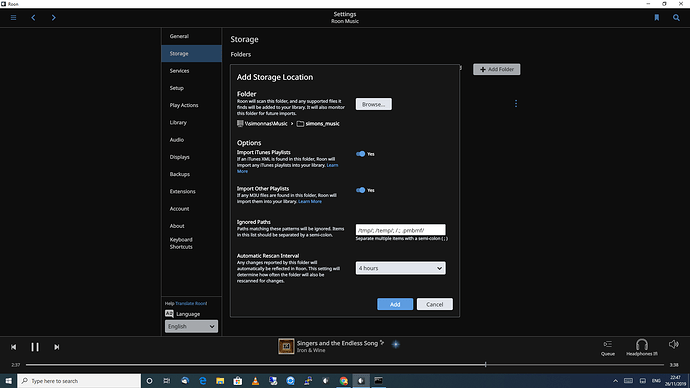Open the play Queue
Screen dimensions: 690x388
[608, 347]
